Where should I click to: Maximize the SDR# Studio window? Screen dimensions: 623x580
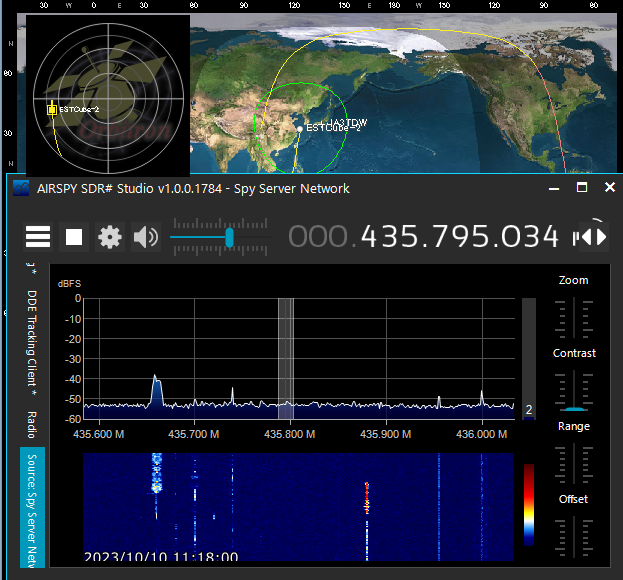pyautogui.click(x=582, y=188)
